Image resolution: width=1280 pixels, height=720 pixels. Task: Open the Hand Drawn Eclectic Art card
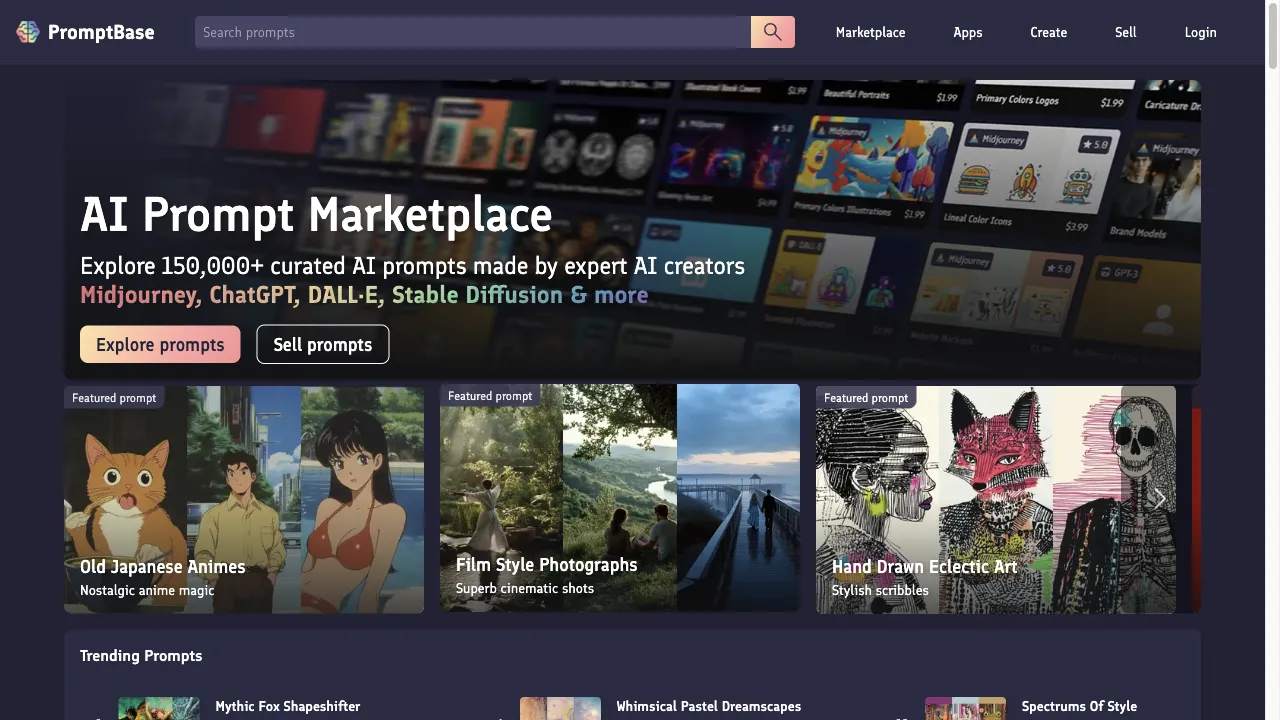click(996, 499)
